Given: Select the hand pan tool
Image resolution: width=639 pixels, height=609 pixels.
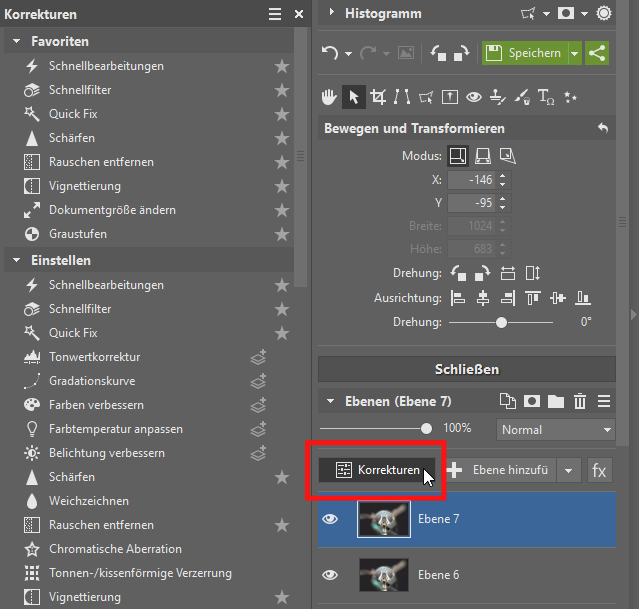Looking at the screenshot, I should click(x=329, y=97).
